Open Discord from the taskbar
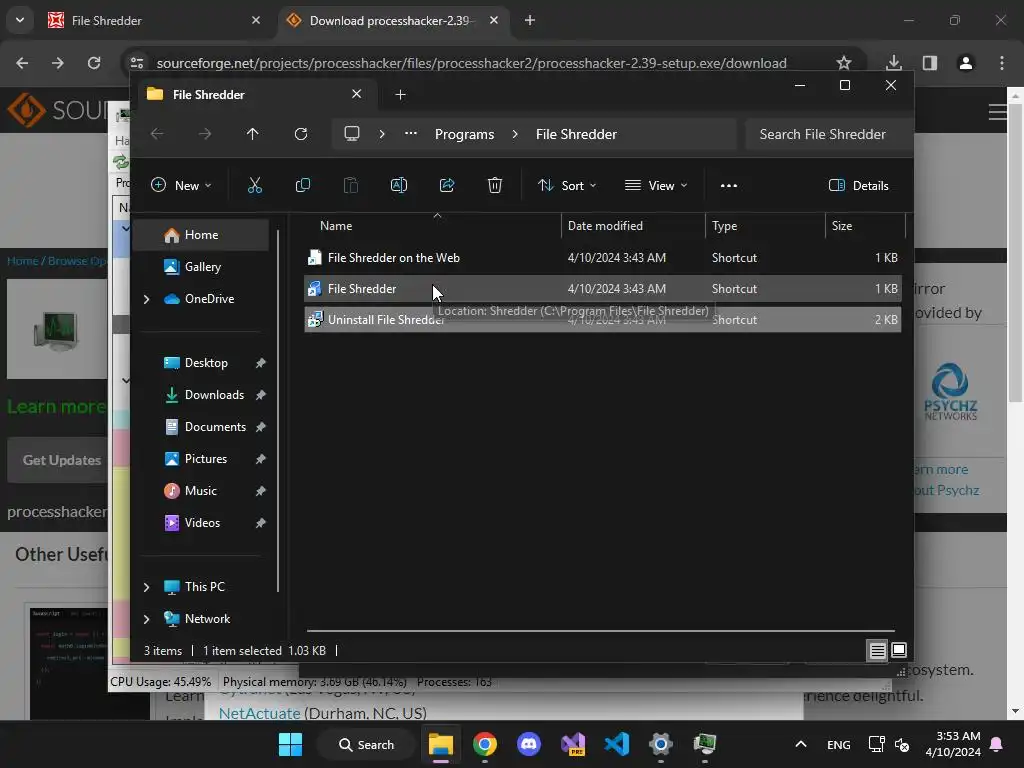The height and width of the screenshot is (768, 1024). tap(528, 744)
